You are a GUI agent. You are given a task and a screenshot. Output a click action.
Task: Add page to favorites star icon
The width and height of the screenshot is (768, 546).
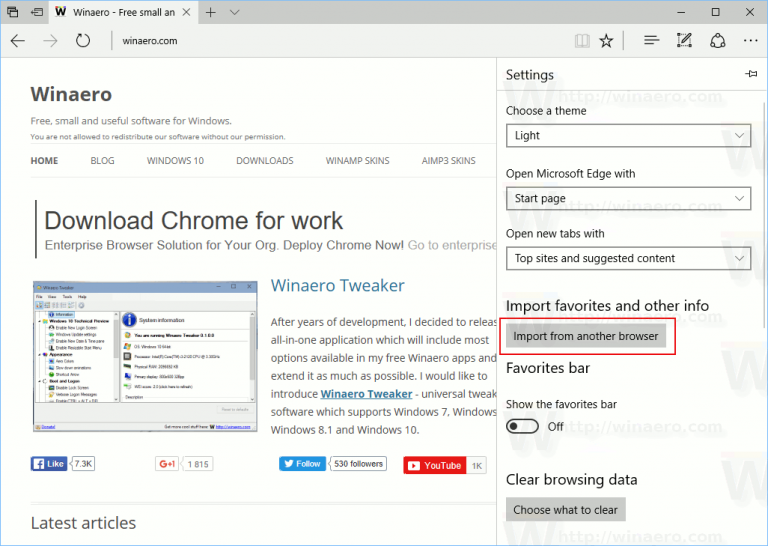click(606, 41)
